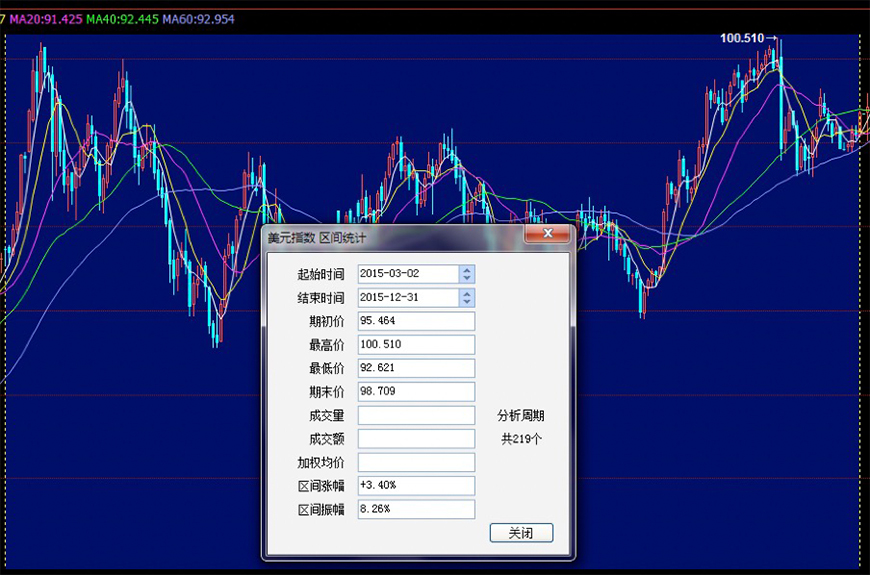
Task: Click the 期初价 field with 95.464
Action: (416, 321)
